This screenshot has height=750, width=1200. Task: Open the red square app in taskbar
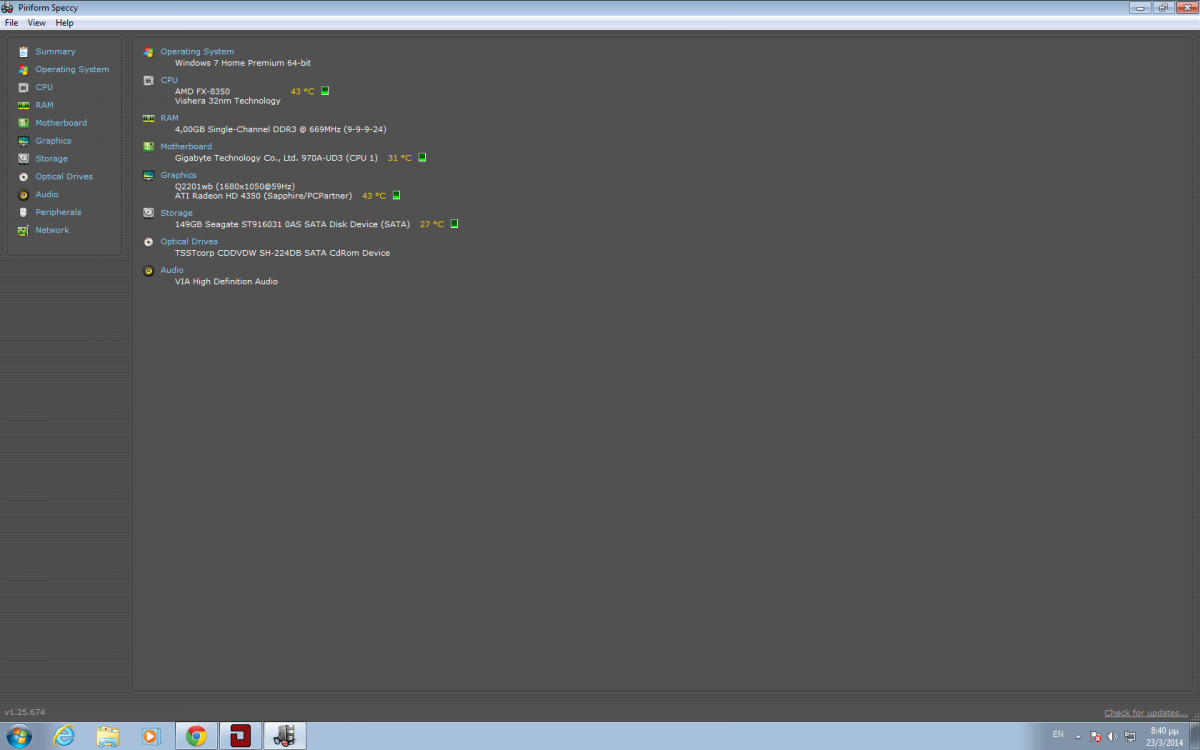240,736
